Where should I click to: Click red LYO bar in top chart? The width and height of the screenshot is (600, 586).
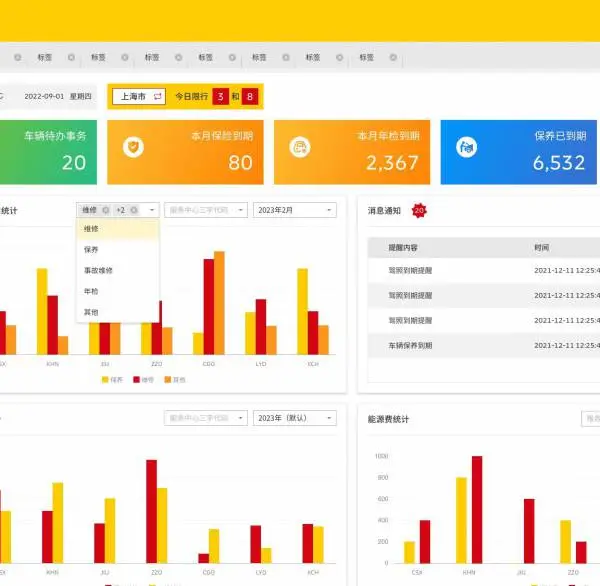pos(261,327)
